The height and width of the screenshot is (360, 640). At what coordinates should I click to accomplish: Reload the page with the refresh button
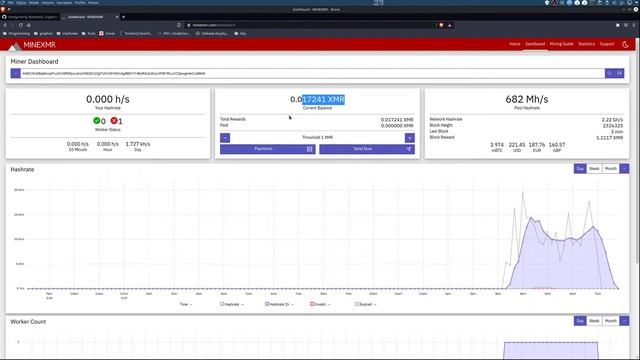(20, 25)
